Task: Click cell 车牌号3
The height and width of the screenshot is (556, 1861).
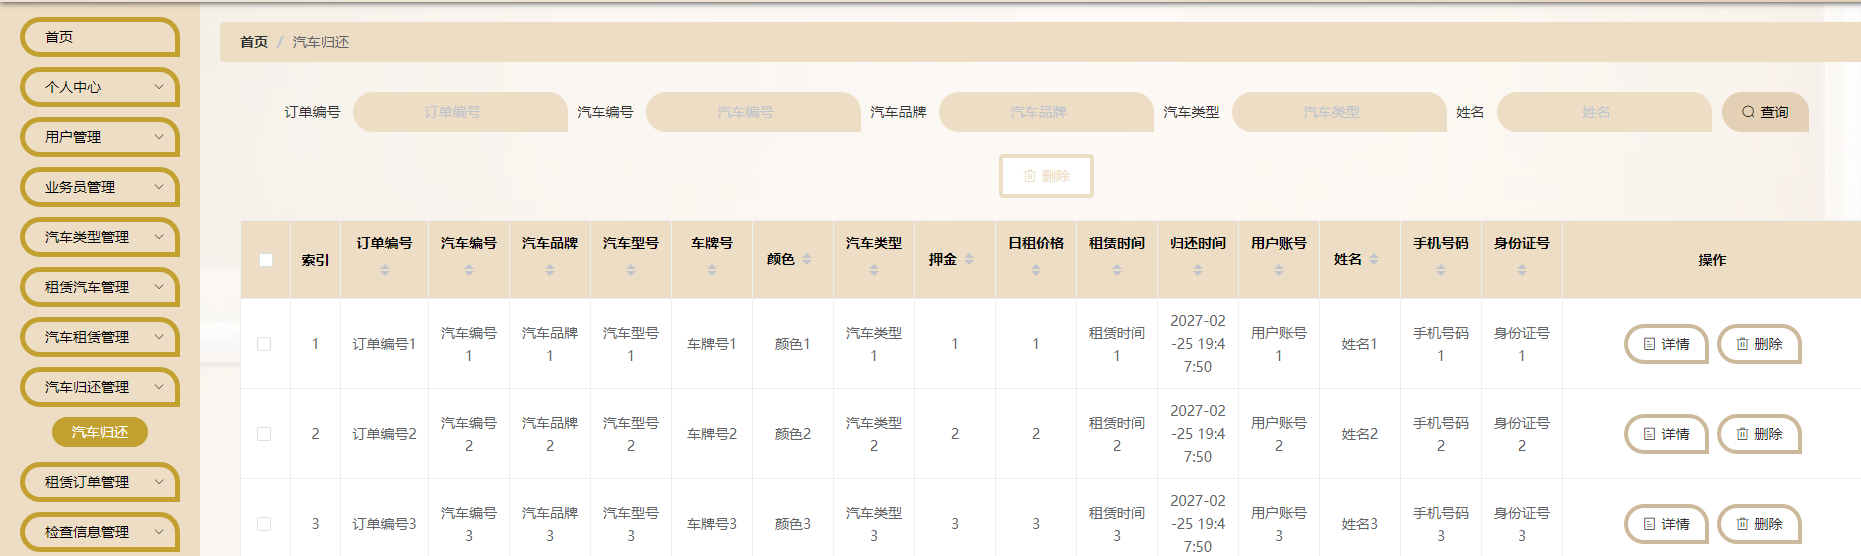Action: click(712, 524)
